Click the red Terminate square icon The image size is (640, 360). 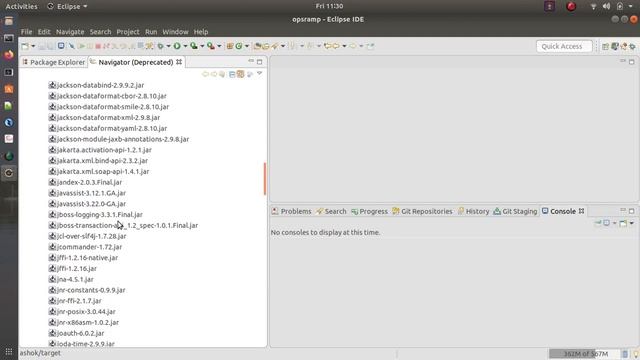click(98, 46)
